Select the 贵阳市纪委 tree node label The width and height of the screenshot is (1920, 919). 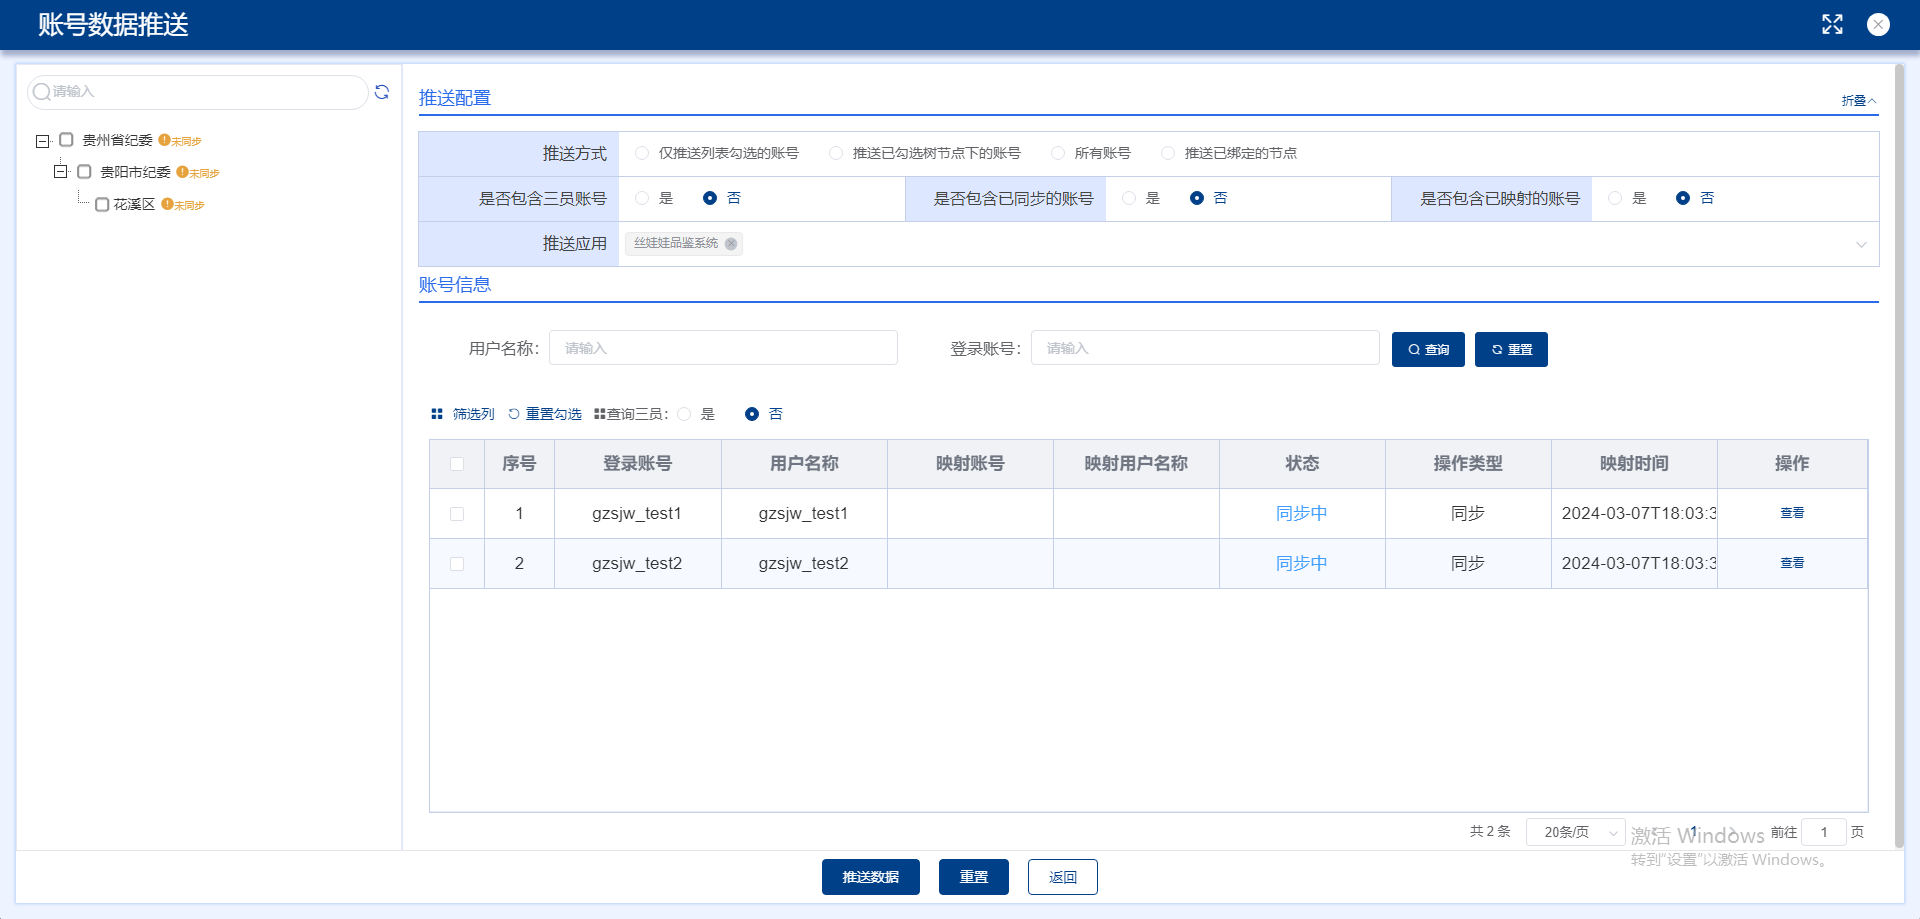pyautogui.click(x=135, y=172)
